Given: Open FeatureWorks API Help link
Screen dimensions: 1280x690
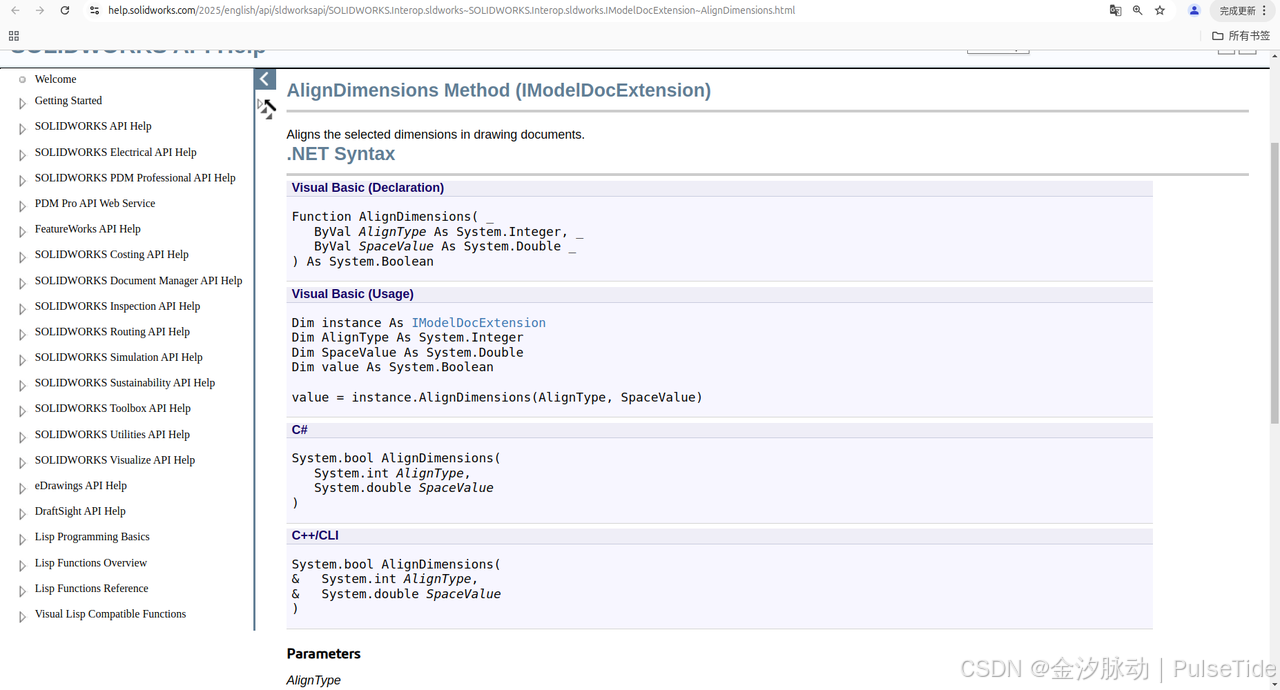Looking at the screenshot, I should pos(88,229).
